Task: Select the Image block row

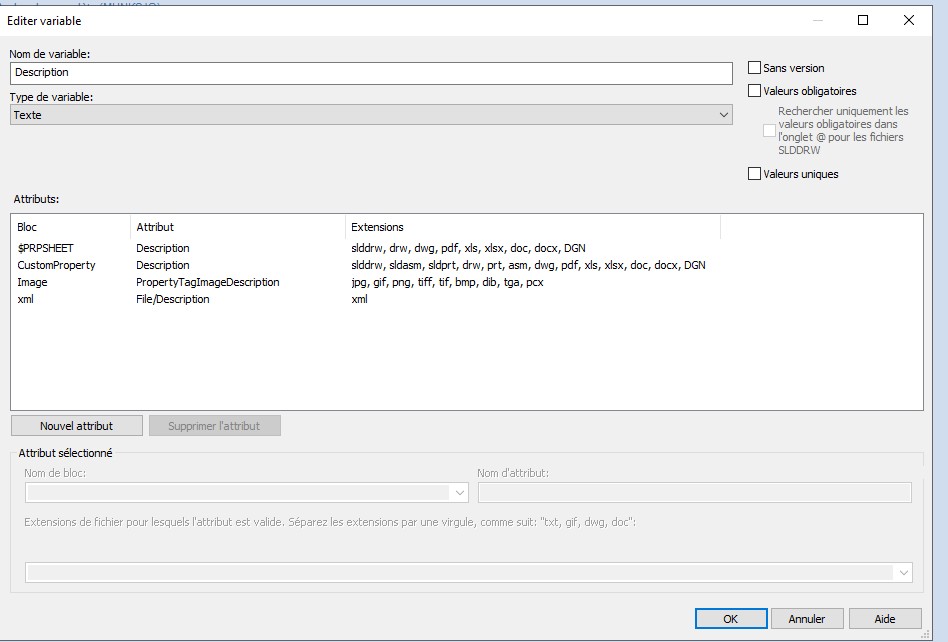Action: coord(32,282)
